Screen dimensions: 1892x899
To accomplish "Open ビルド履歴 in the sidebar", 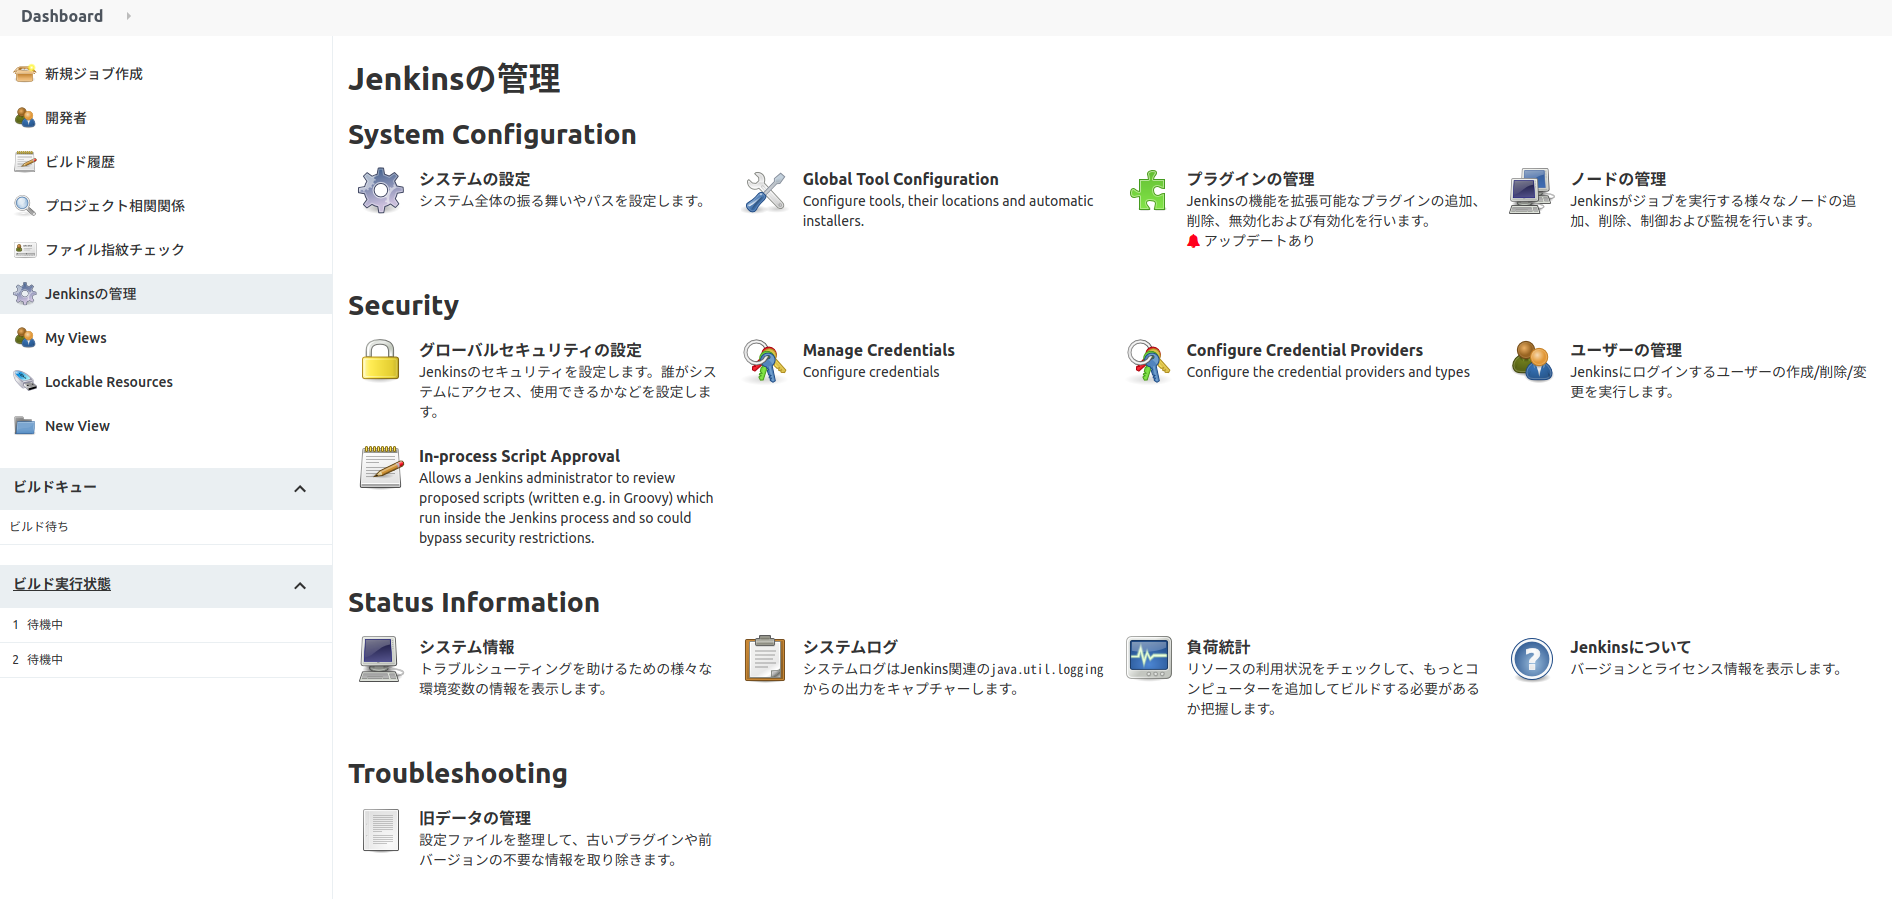I will [80, 162].
